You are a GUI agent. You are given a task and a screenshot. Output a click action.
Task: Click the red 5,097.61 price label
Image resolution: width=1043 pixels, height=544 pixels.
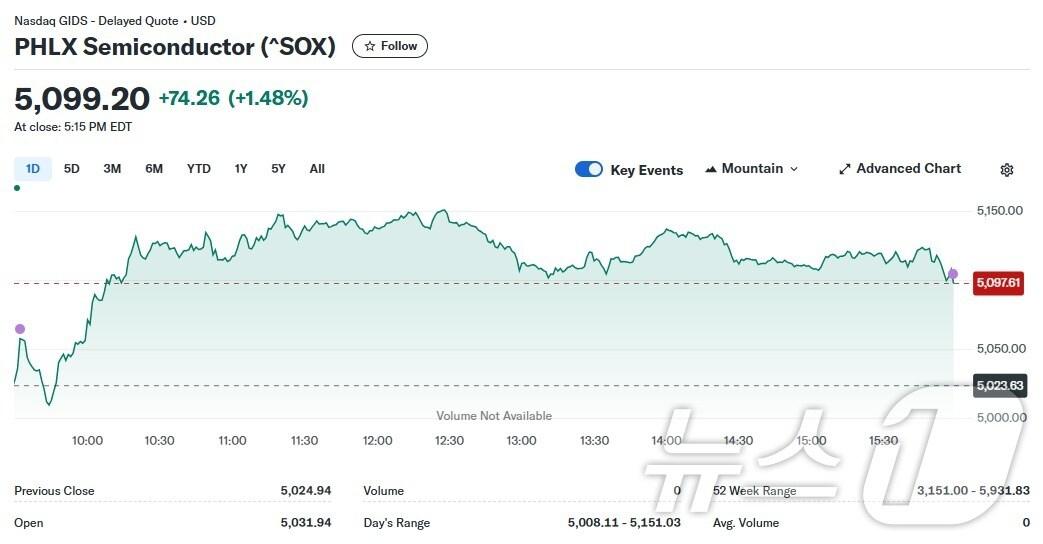click(999, 283)
